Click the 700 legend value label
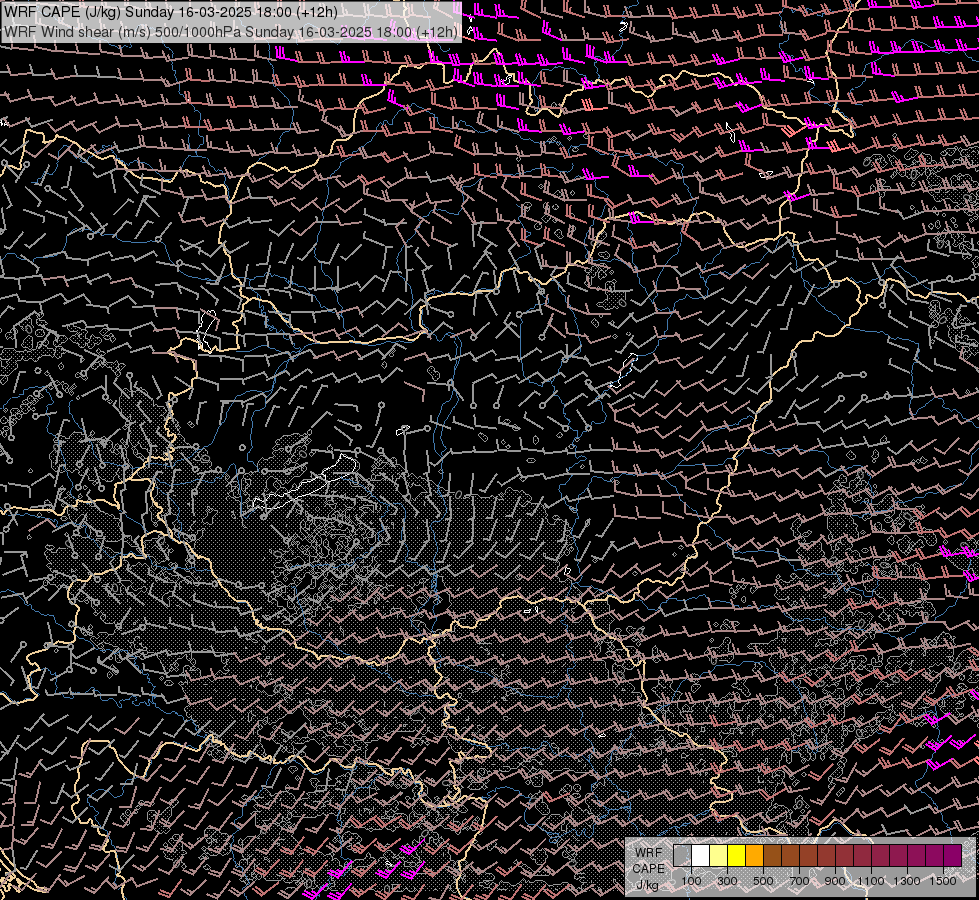The height and width of the screenshot is (900, 979). click(x=799, y=881)
